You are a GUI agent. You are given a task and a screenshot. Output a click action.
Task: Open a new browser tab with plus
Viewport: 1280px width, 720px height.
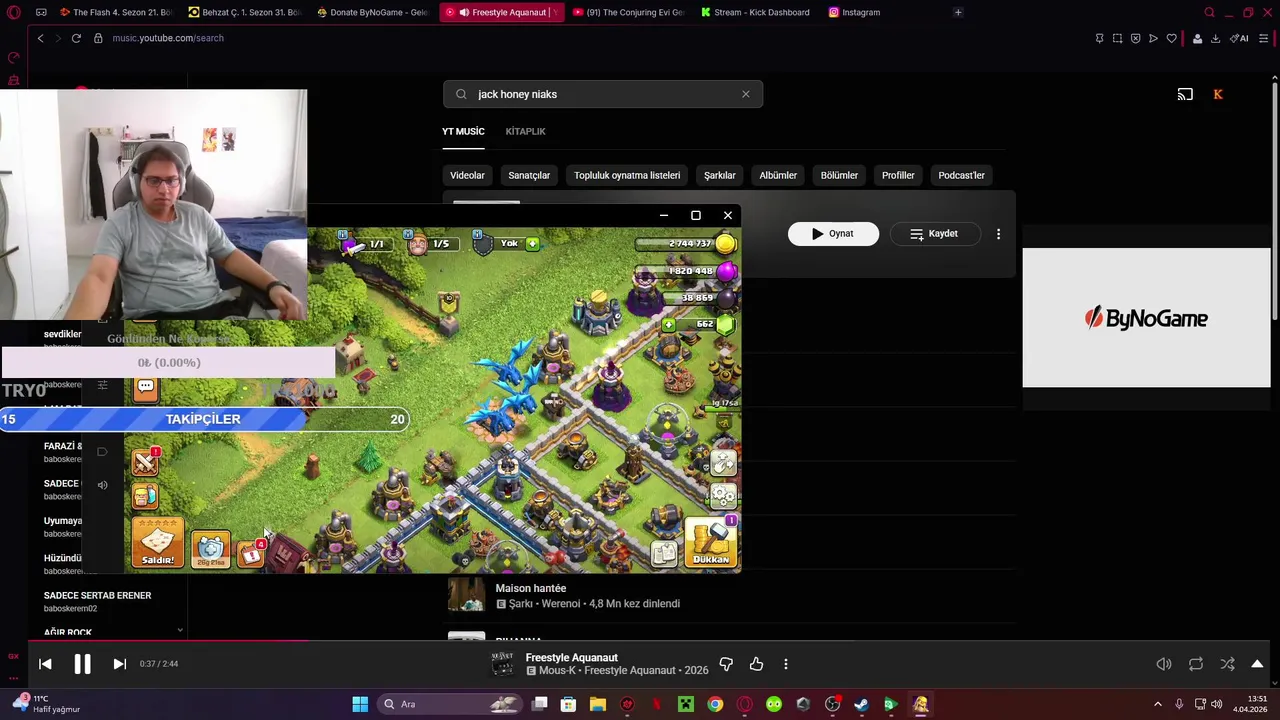point(958,12)
